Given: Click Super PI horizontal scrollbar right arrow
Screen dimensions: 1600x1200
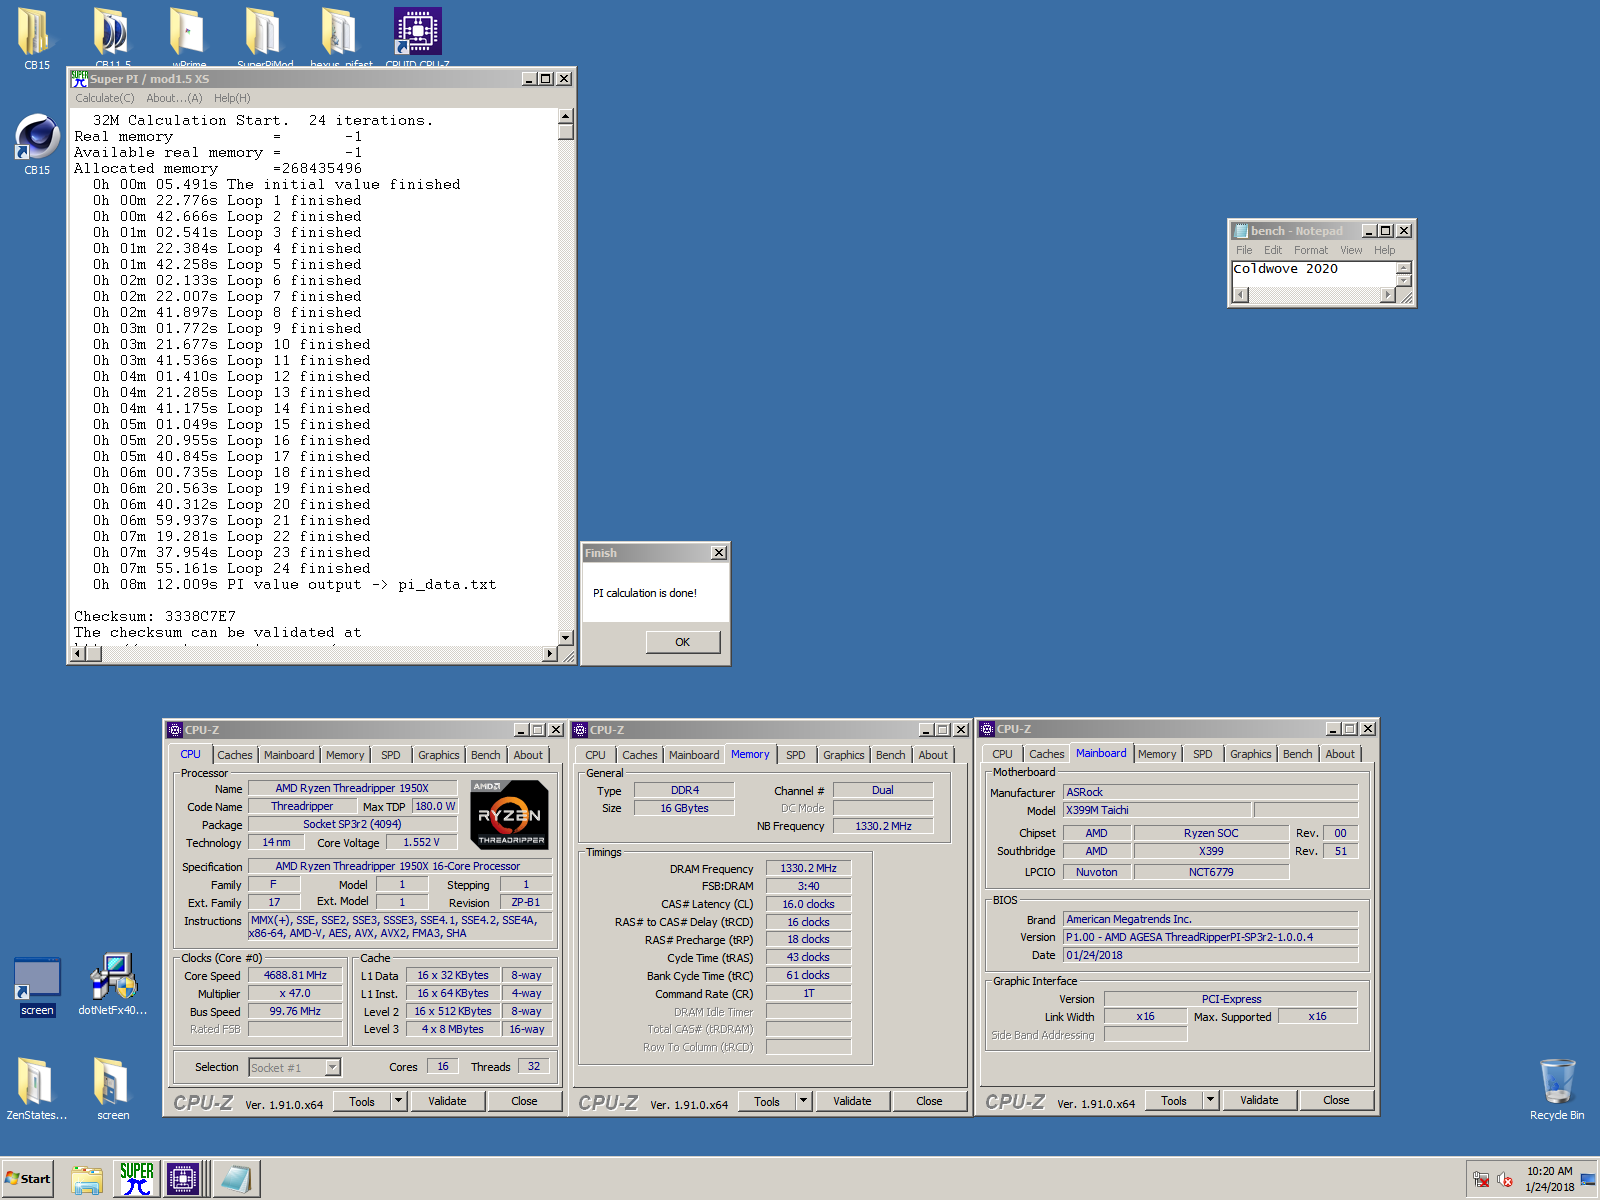Looking at the screenshot, I should click(549, 654).
